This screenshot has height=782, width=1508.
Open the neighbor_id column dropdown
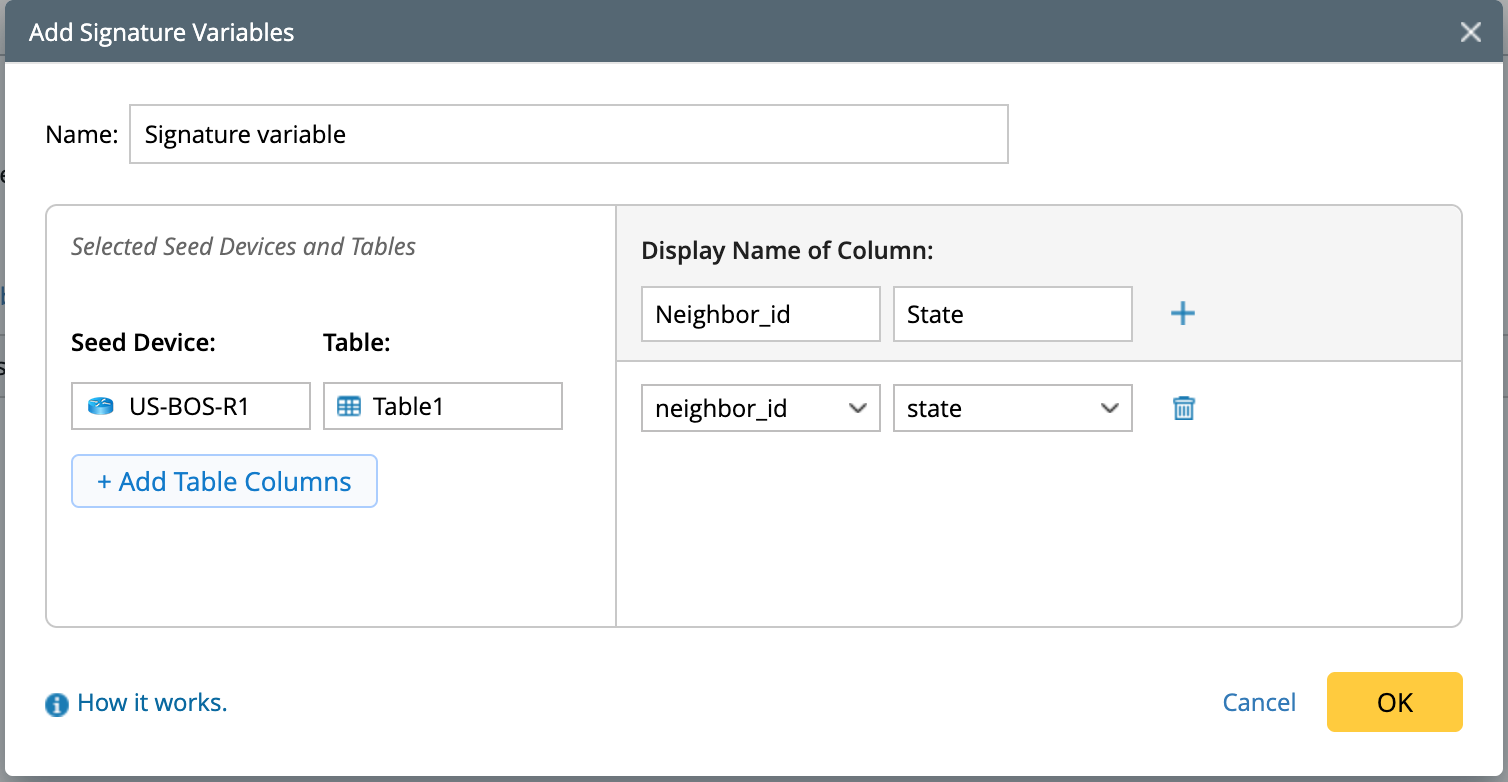pos(760,408)
